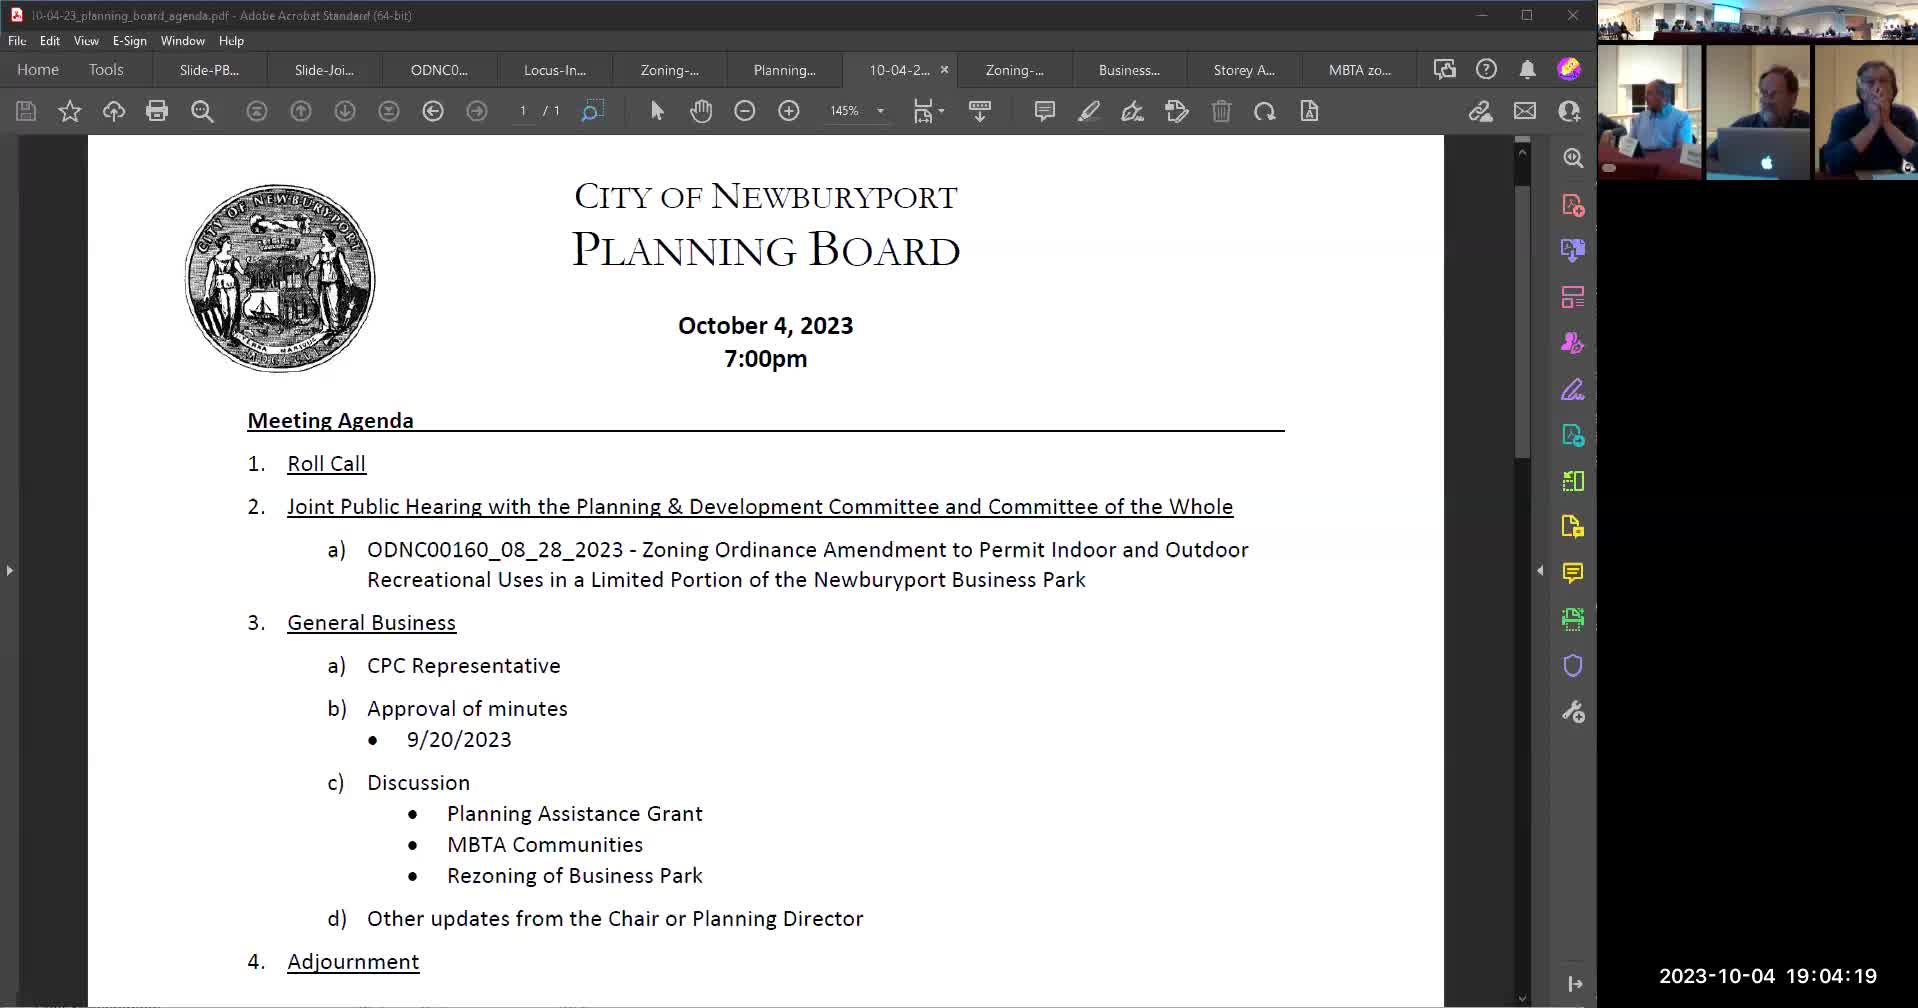
Task: Select the Highlight text pen tool
Action: coord(1089,111)
